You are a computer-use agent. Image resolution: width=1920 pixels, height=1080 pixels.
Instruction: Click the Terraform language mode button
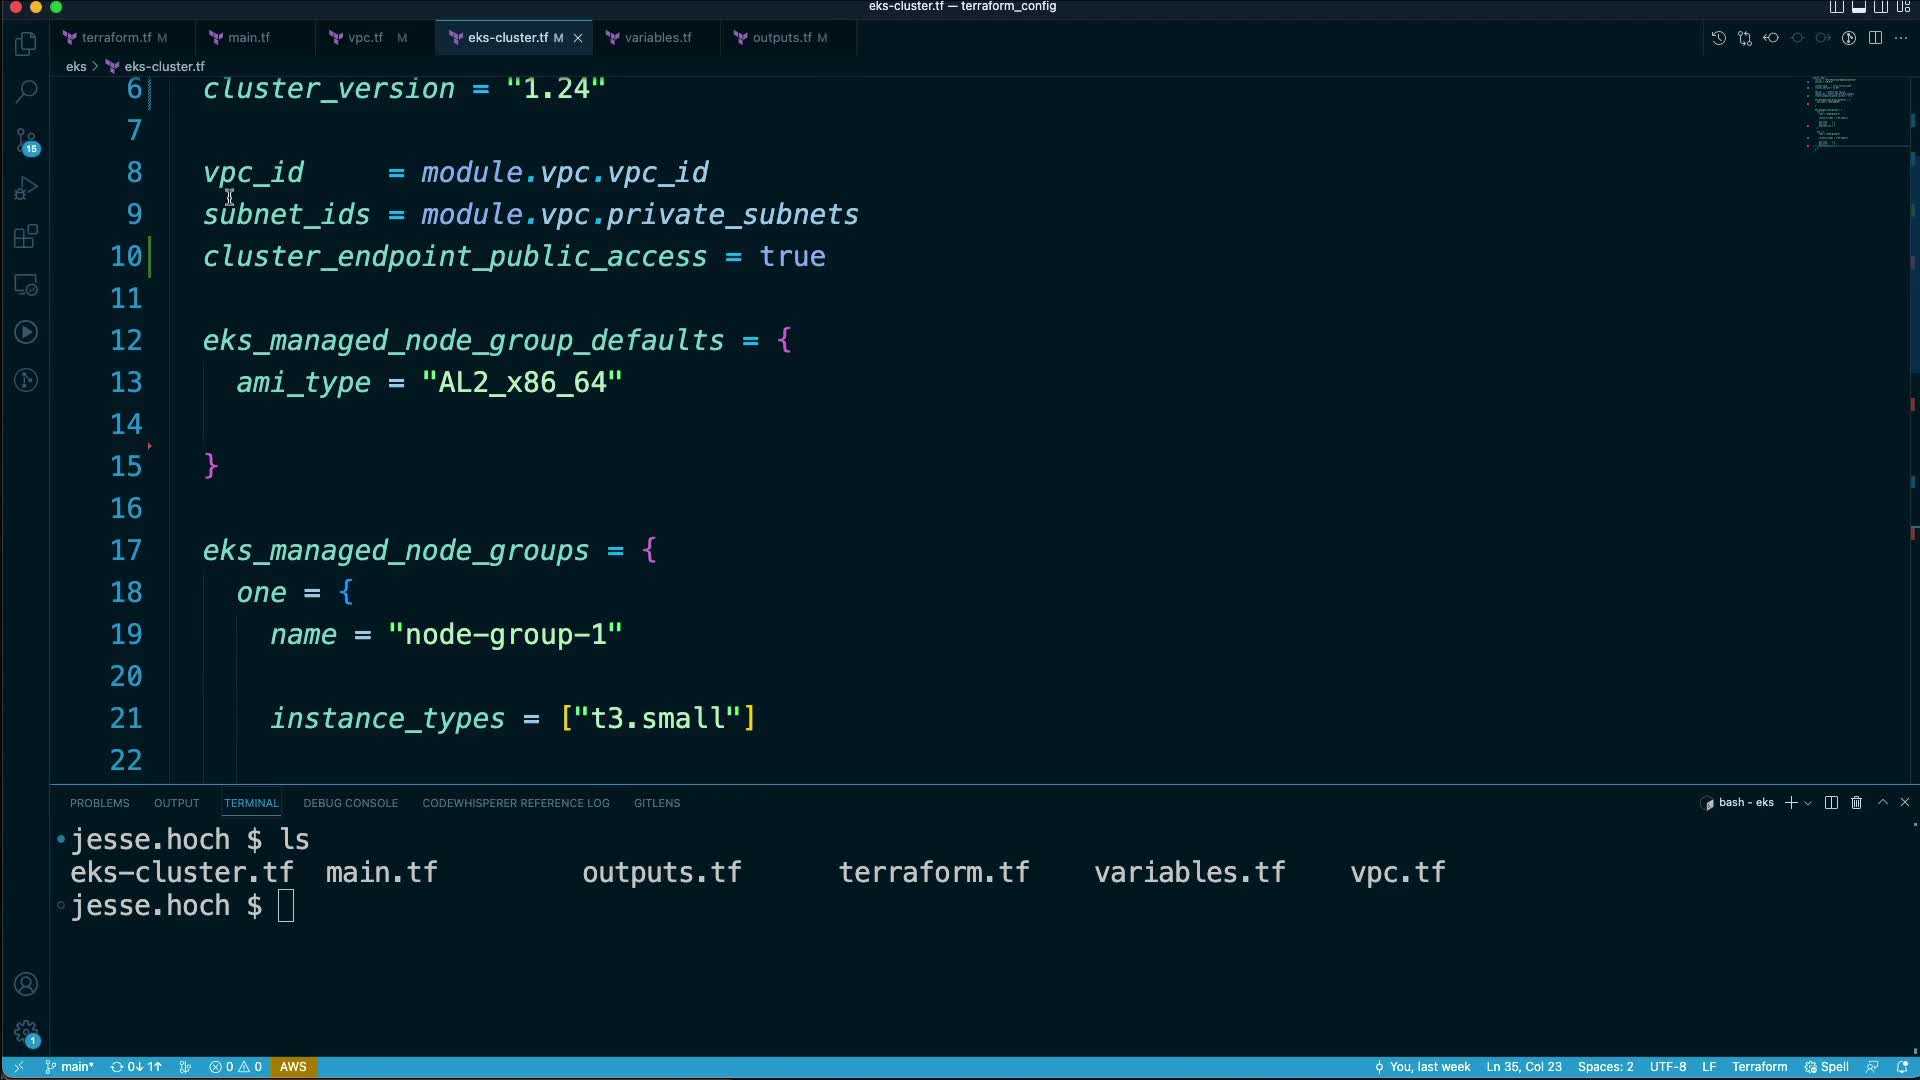1758,1067
